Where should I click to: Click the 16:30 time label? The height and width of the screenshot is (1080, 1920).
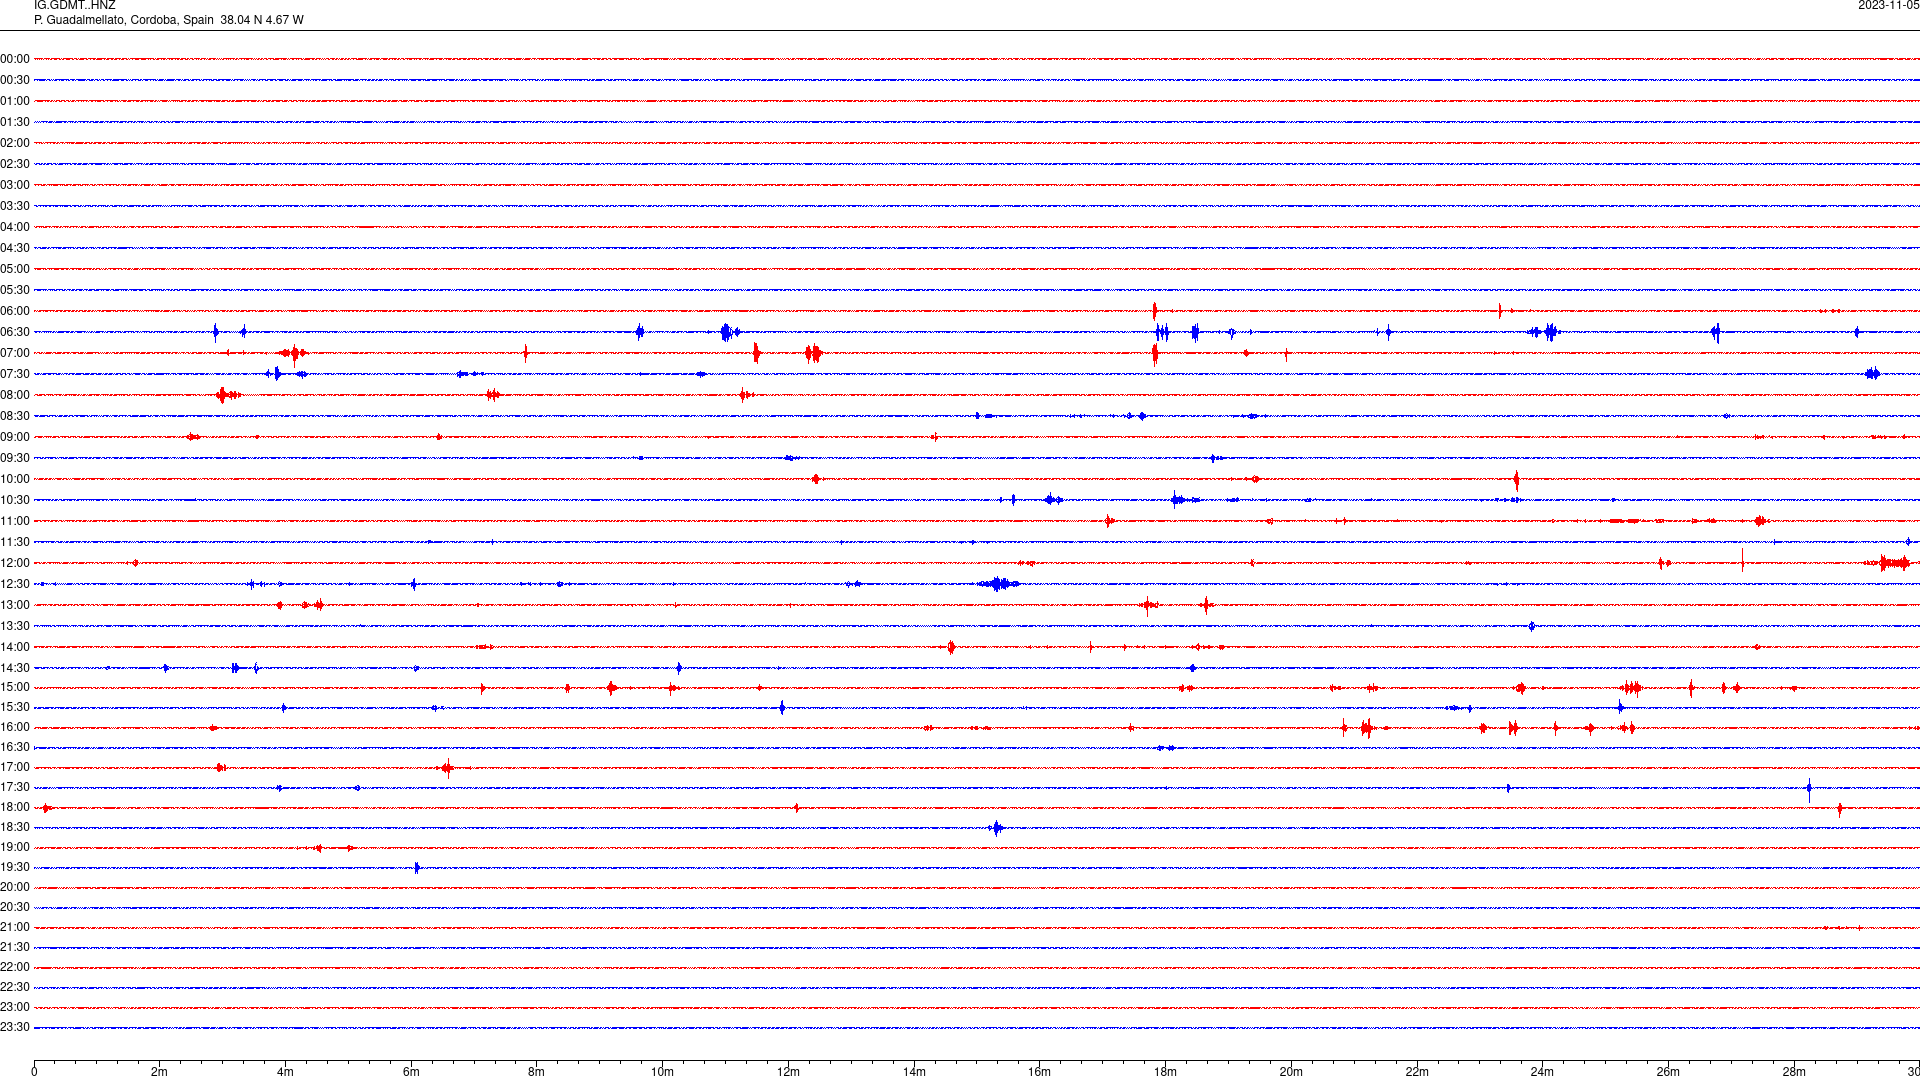tap(15, 747)
